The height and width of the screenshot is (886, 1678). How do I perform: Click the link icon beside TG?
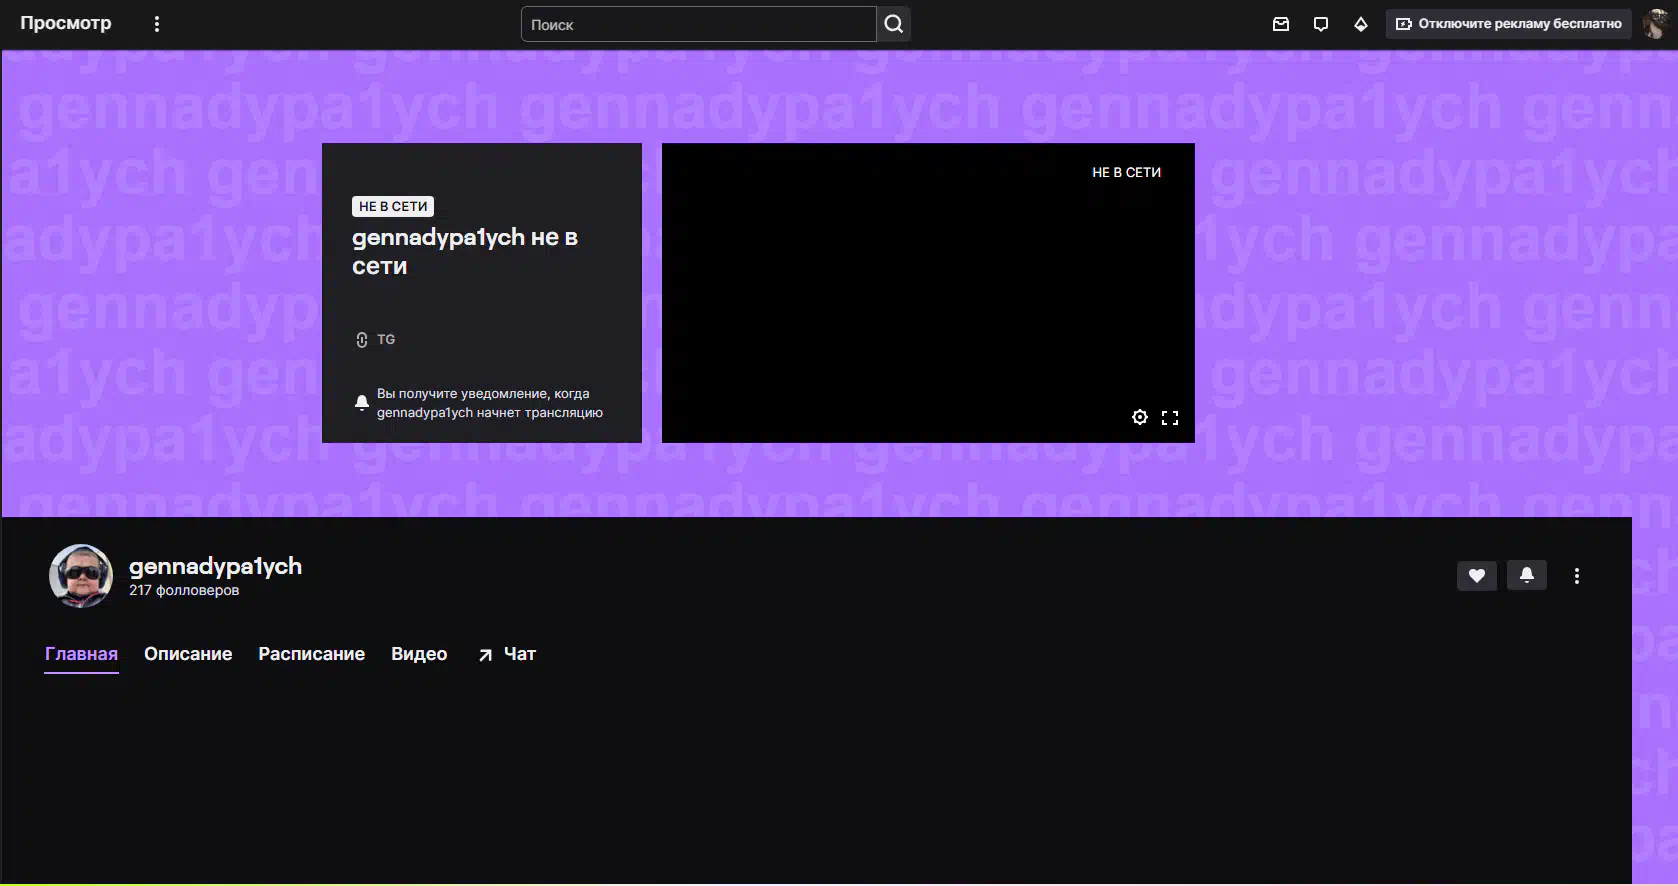(x=362, y=340)
